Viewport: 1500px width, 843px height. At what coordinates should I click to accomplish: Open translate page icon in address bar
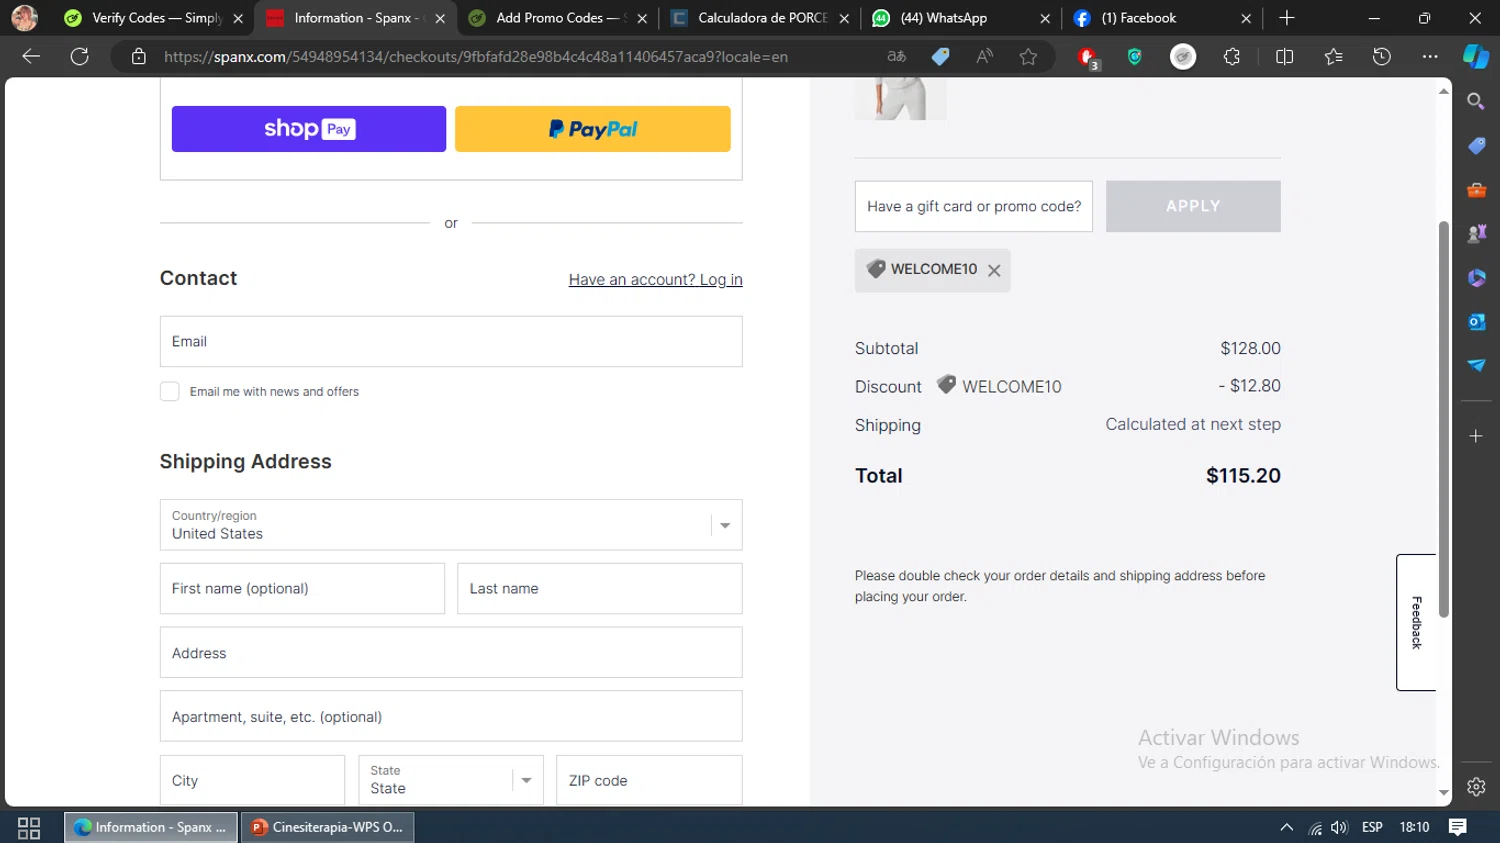pos(897,57)
